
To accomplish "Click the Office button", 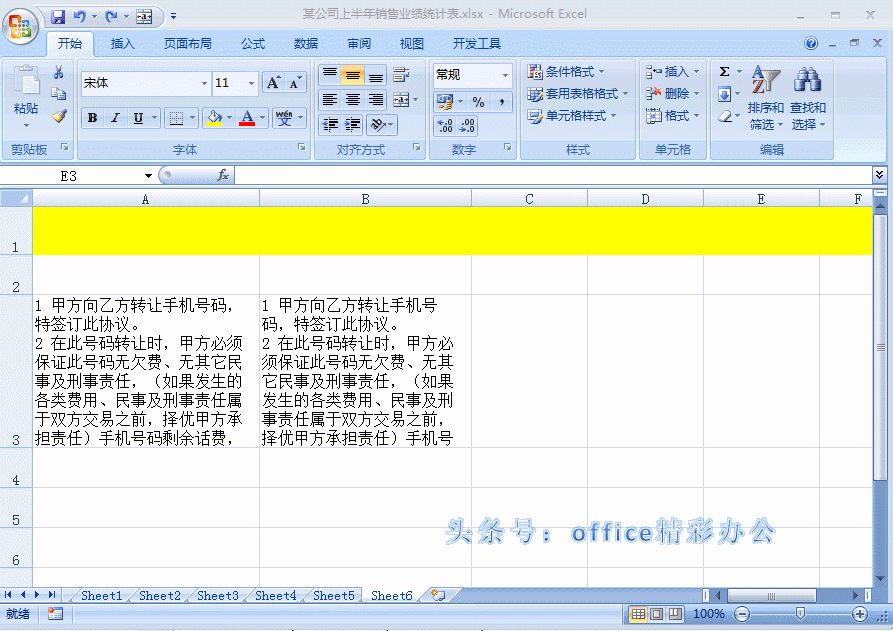I will pyautogui.click(x=21, y=26).
